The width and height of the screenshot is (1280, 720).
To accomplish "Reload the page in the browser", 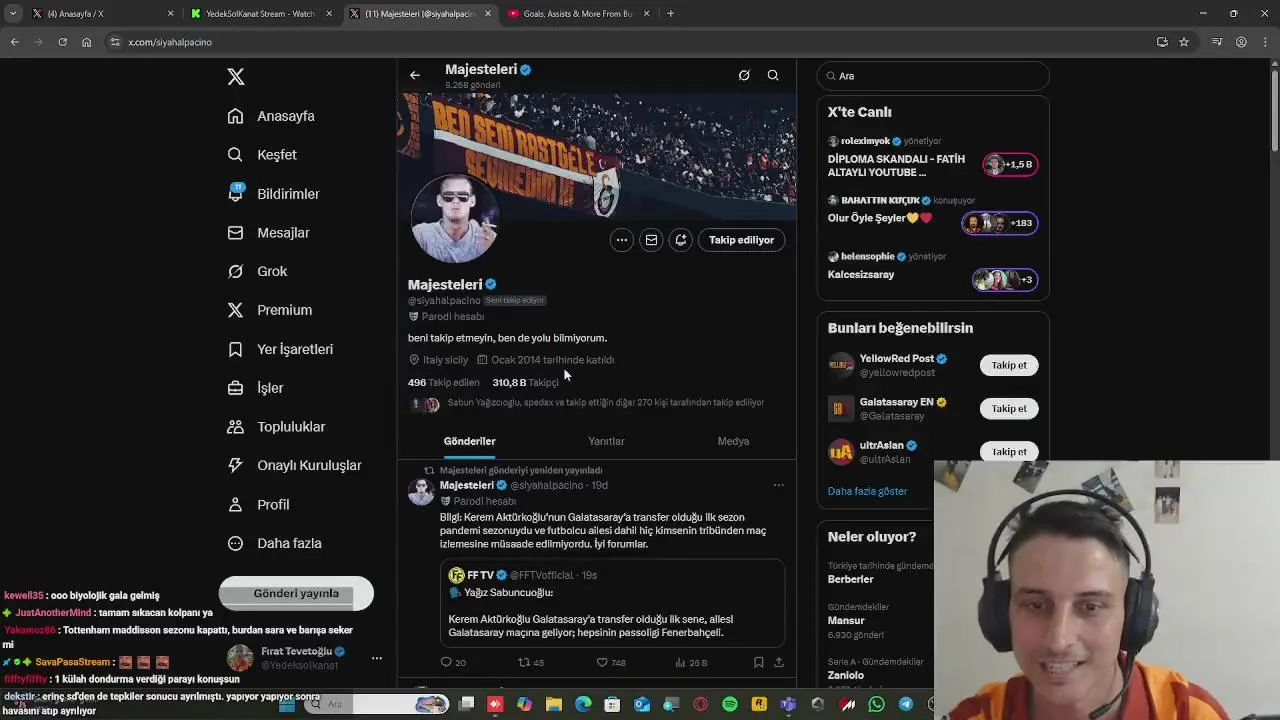I will tap(62, 42).
